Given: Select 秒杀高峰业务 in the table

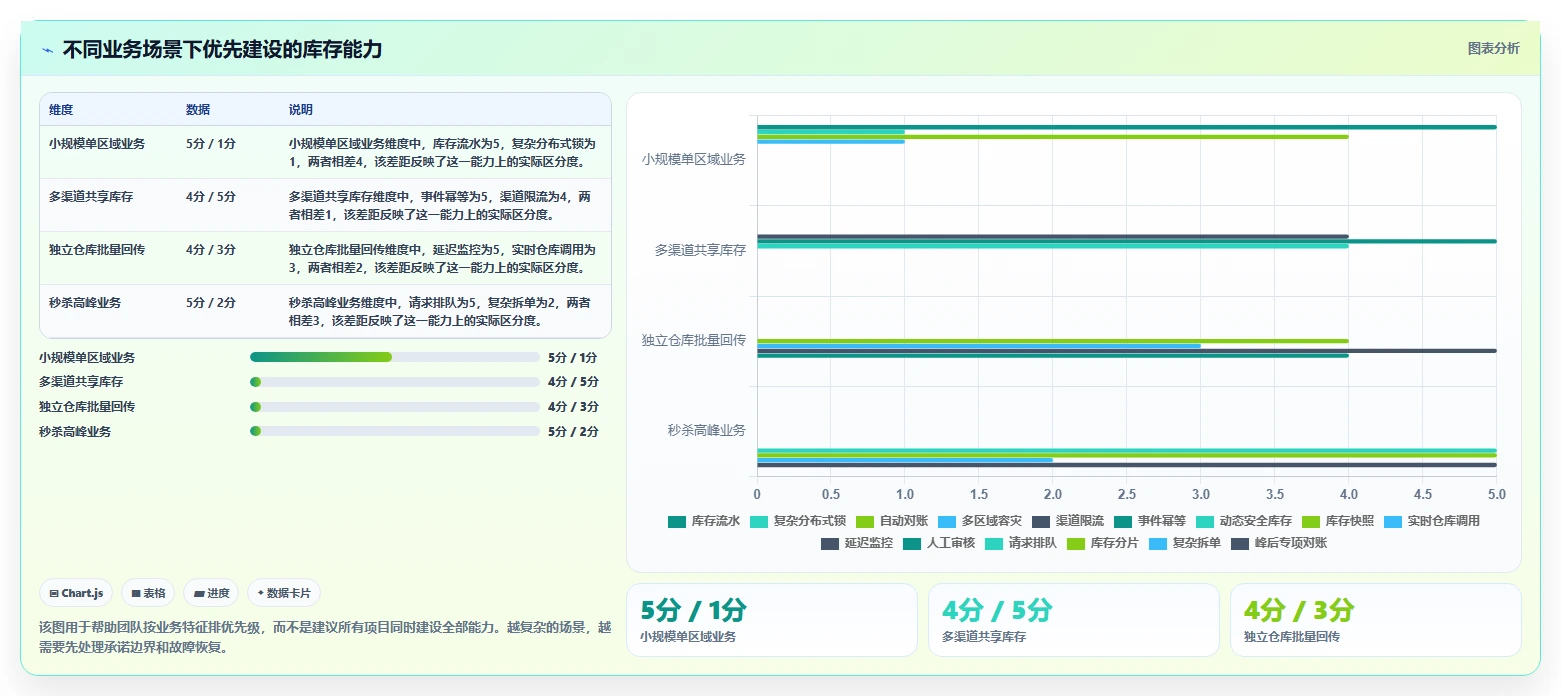Looking at the screenshot, I should 85,303.
